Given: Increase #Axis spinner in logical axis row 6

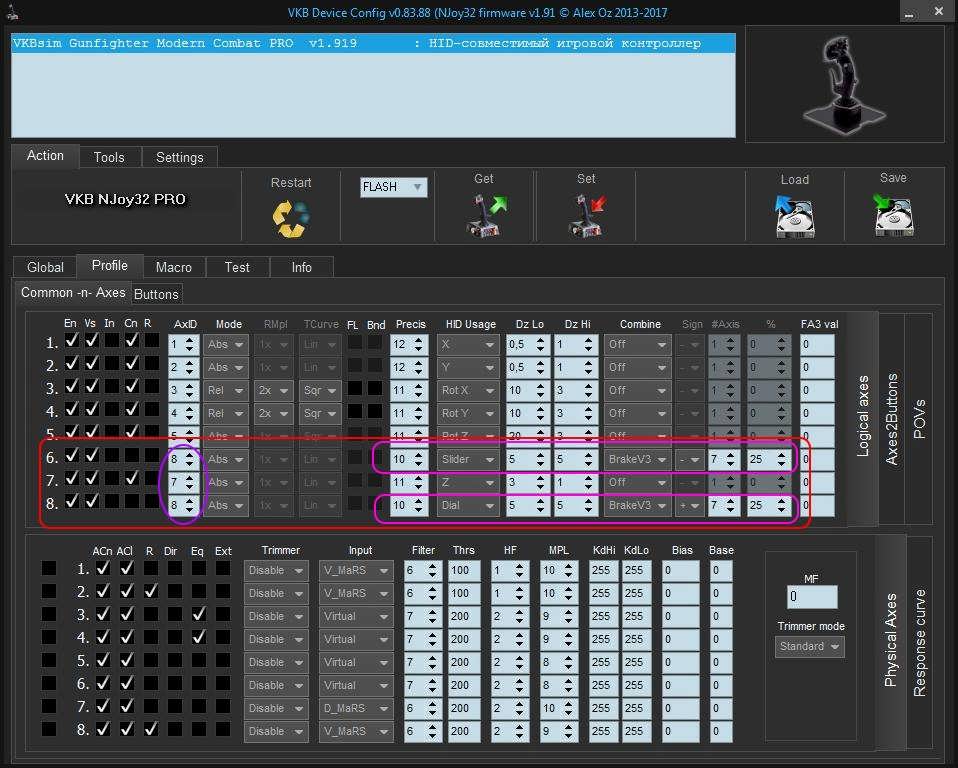Looking at the screenshot, I should pos(731,455).
